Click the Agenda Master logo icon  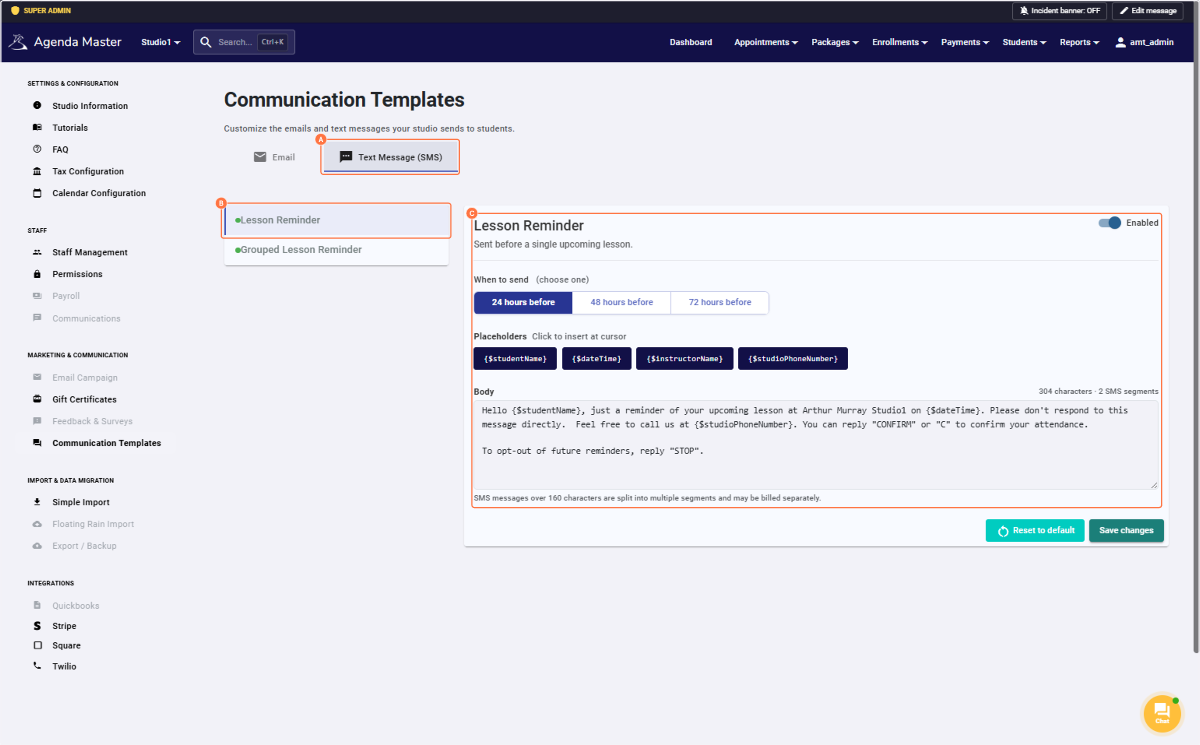tap(18, 42)
